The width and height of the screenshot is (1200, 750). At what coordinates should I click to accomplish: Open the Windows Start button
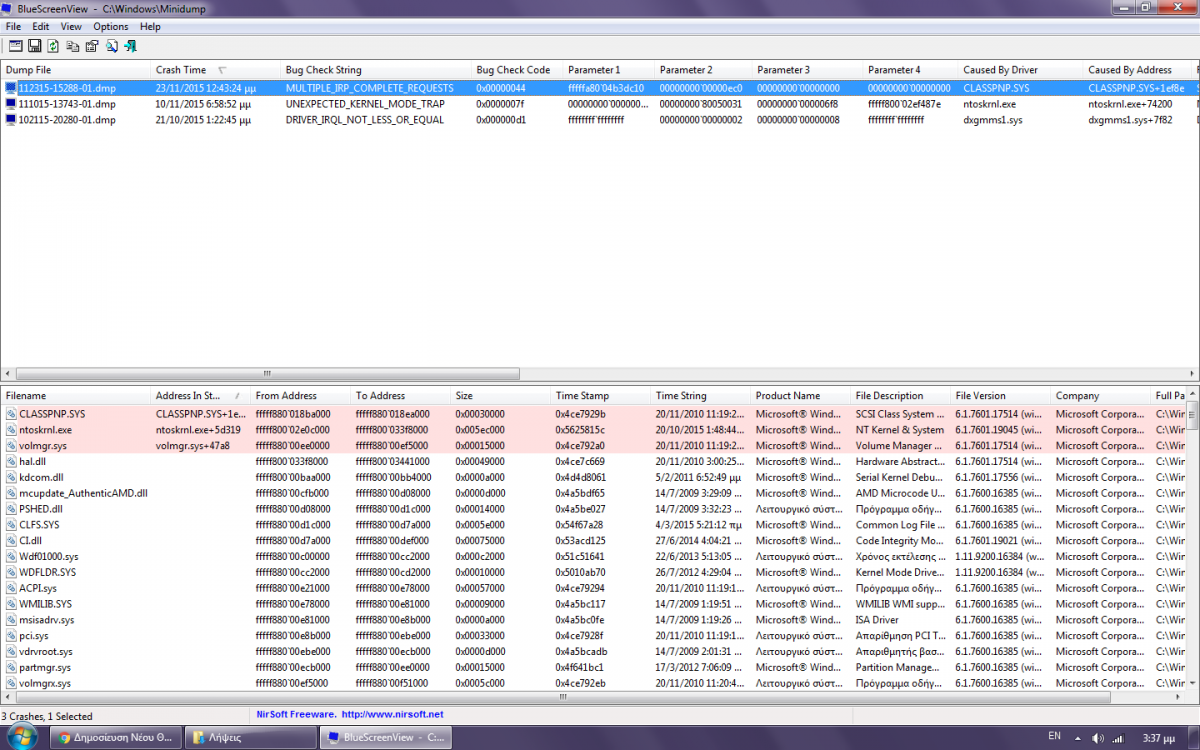point(22,737)
